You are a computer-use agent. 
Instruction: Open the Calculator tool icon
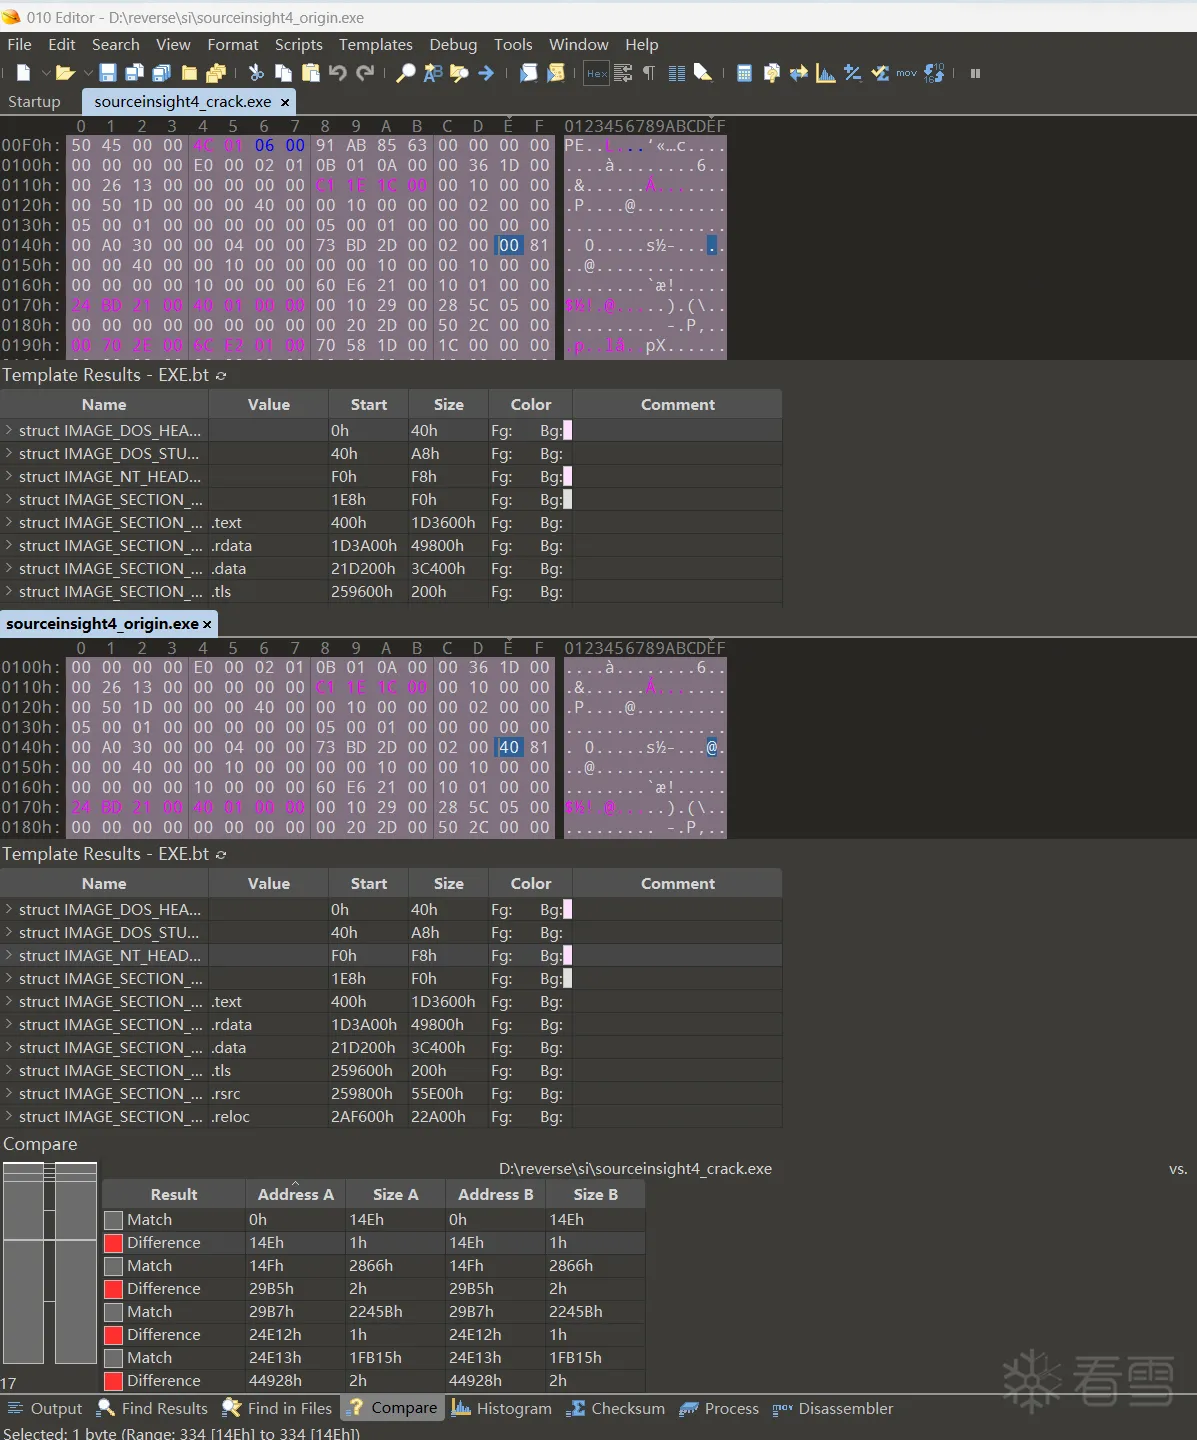(x=744, y=73)
